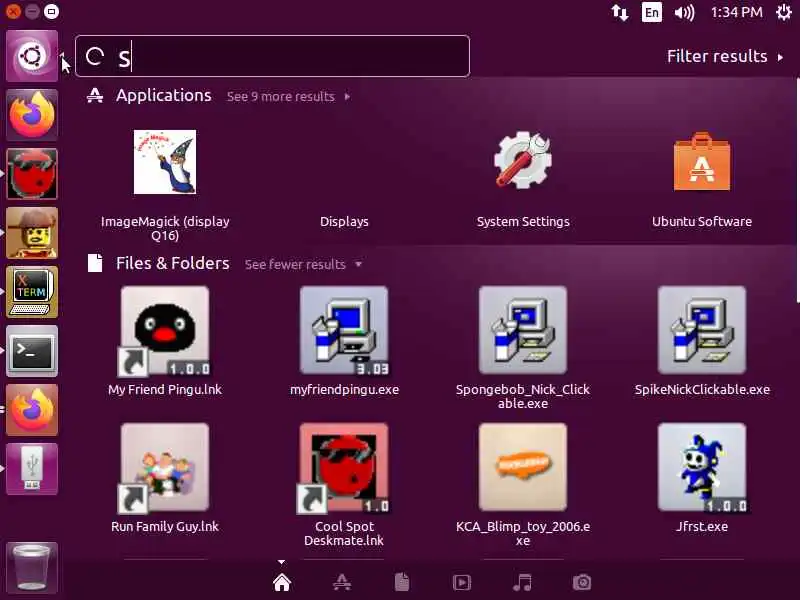Launch the first Firefox icon in launcher
800x600 pixels.
pyautogui.click(x=32, y=115)
